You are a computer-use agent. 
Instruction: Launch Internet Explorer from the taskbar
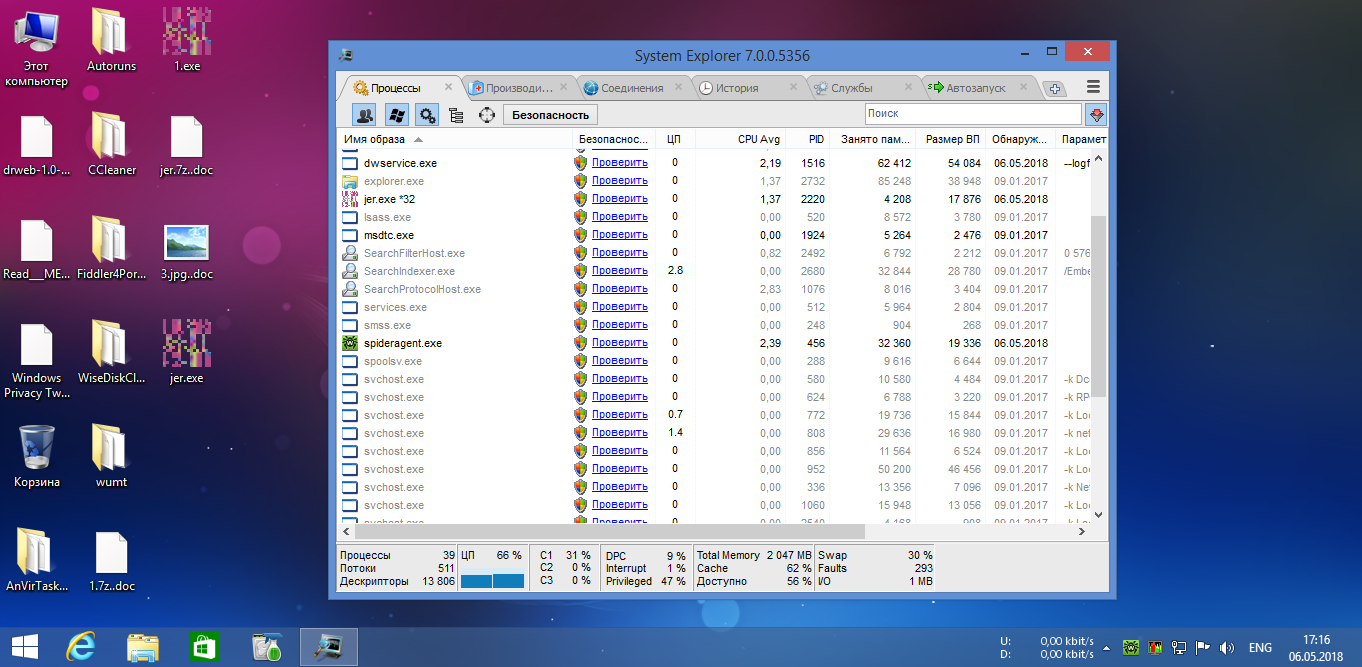coord(82,647)
